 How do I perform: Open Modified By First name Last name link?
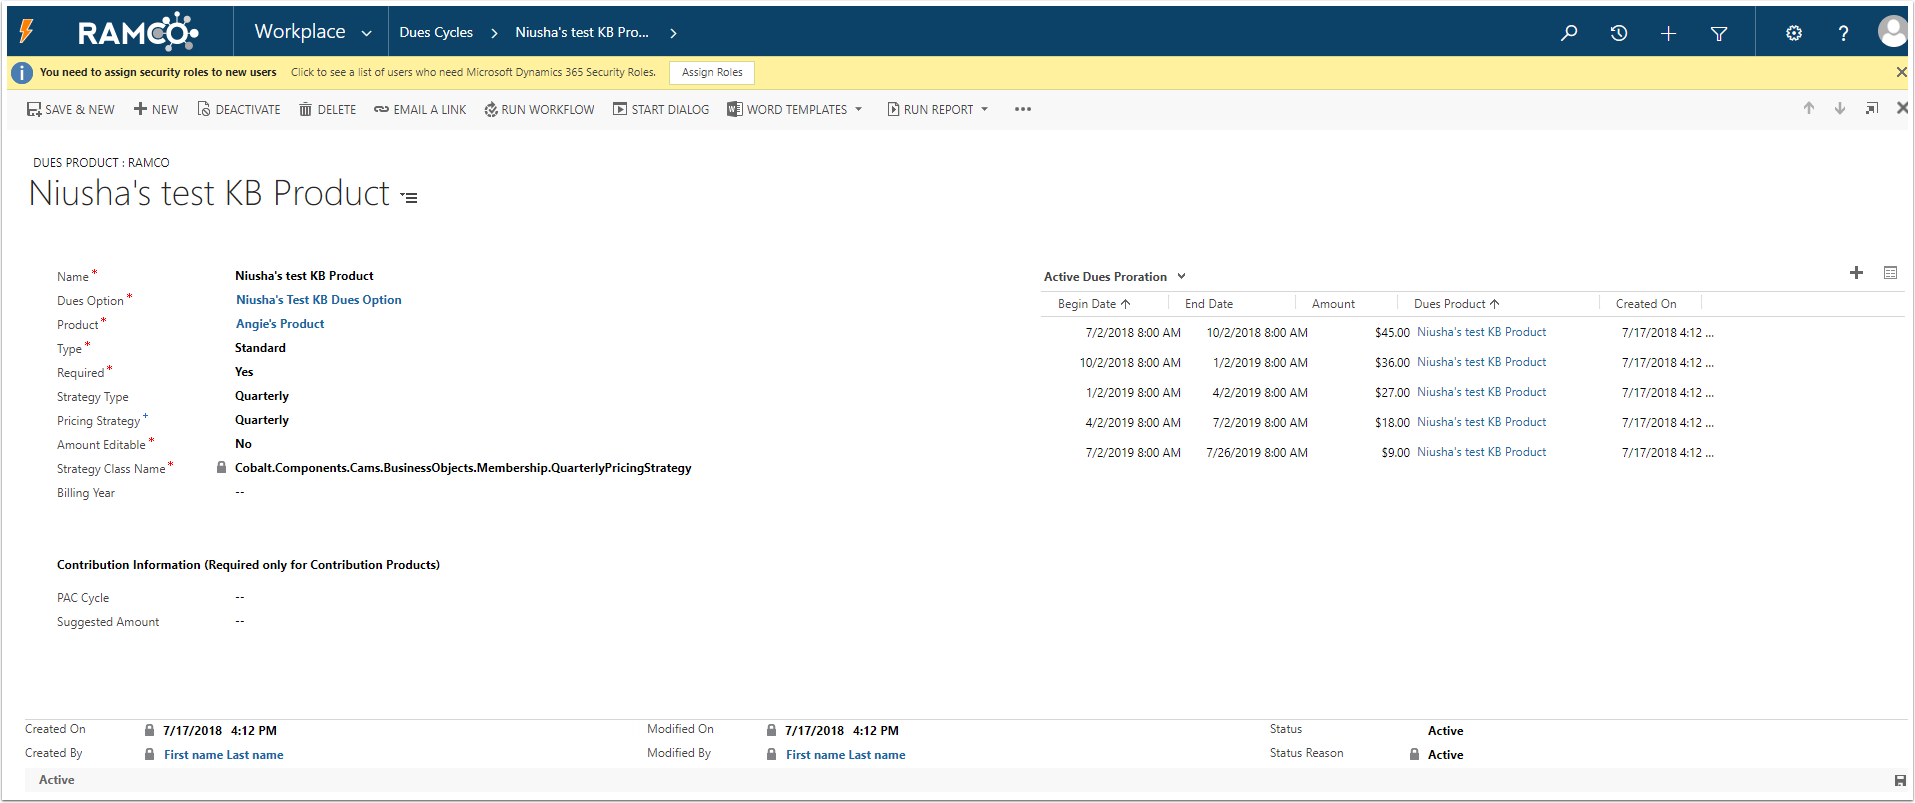tap(846, 755)
